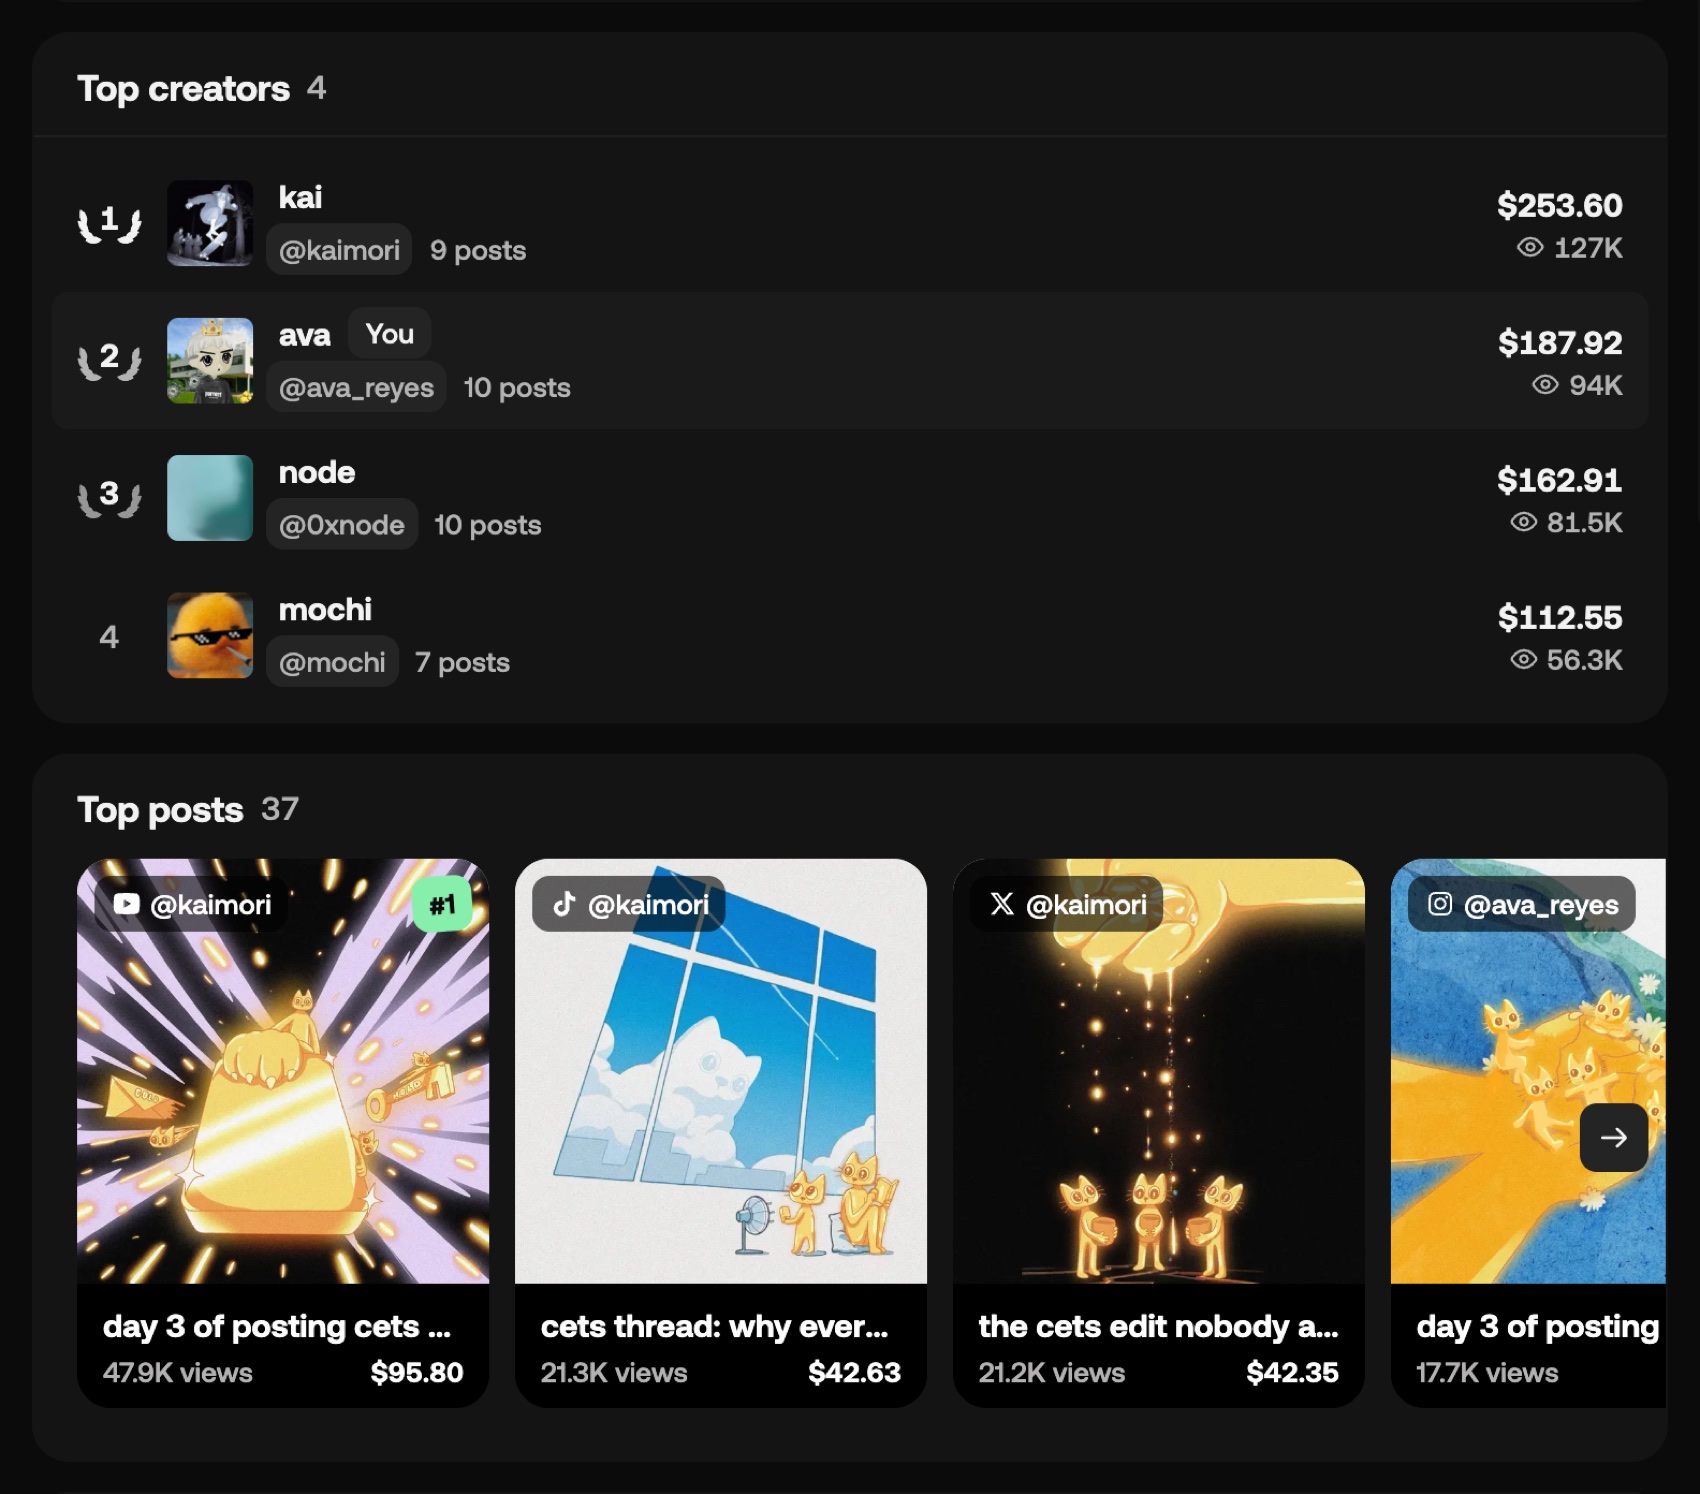Image resolution: width=1700 pixels, height=1494 pixels.
Task: Click 'the cets edit nobody a...' title
Action: [x=1158, y=1326]
